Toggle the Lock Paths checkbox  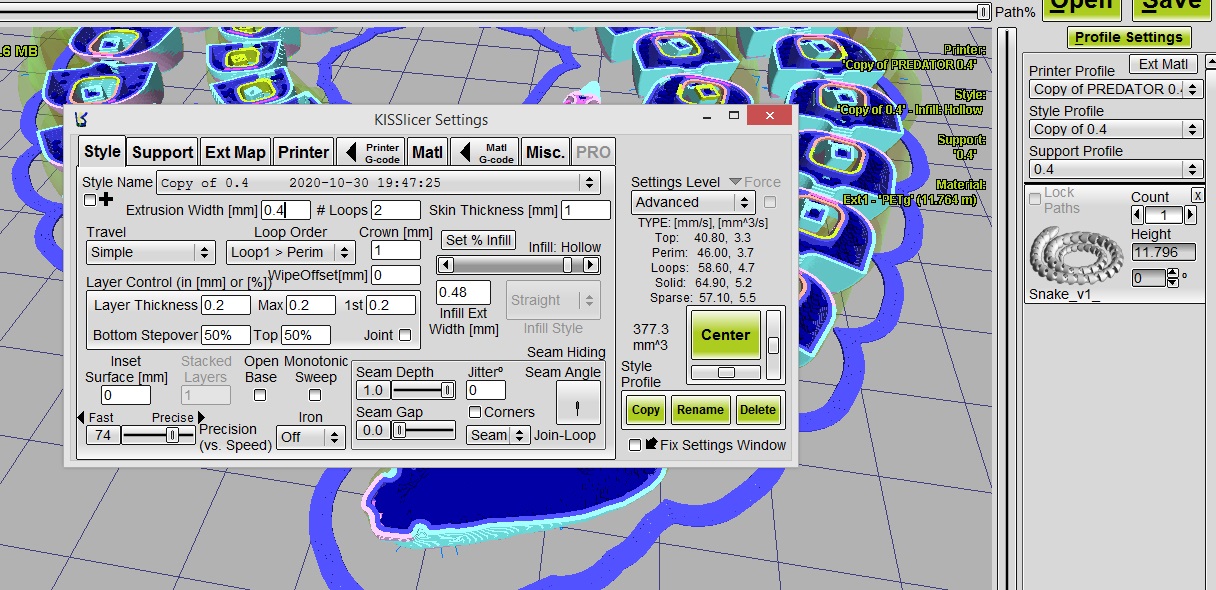pos(1035,199)
